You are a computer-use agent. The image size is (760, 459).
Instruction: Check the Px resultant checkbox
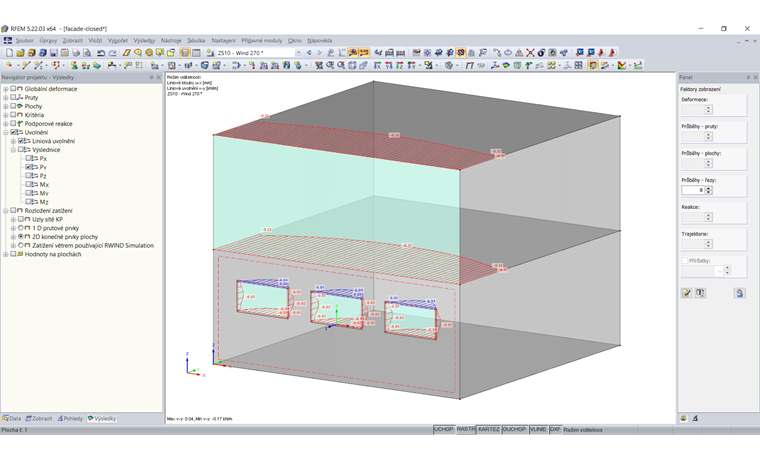[x=29, y=158]
